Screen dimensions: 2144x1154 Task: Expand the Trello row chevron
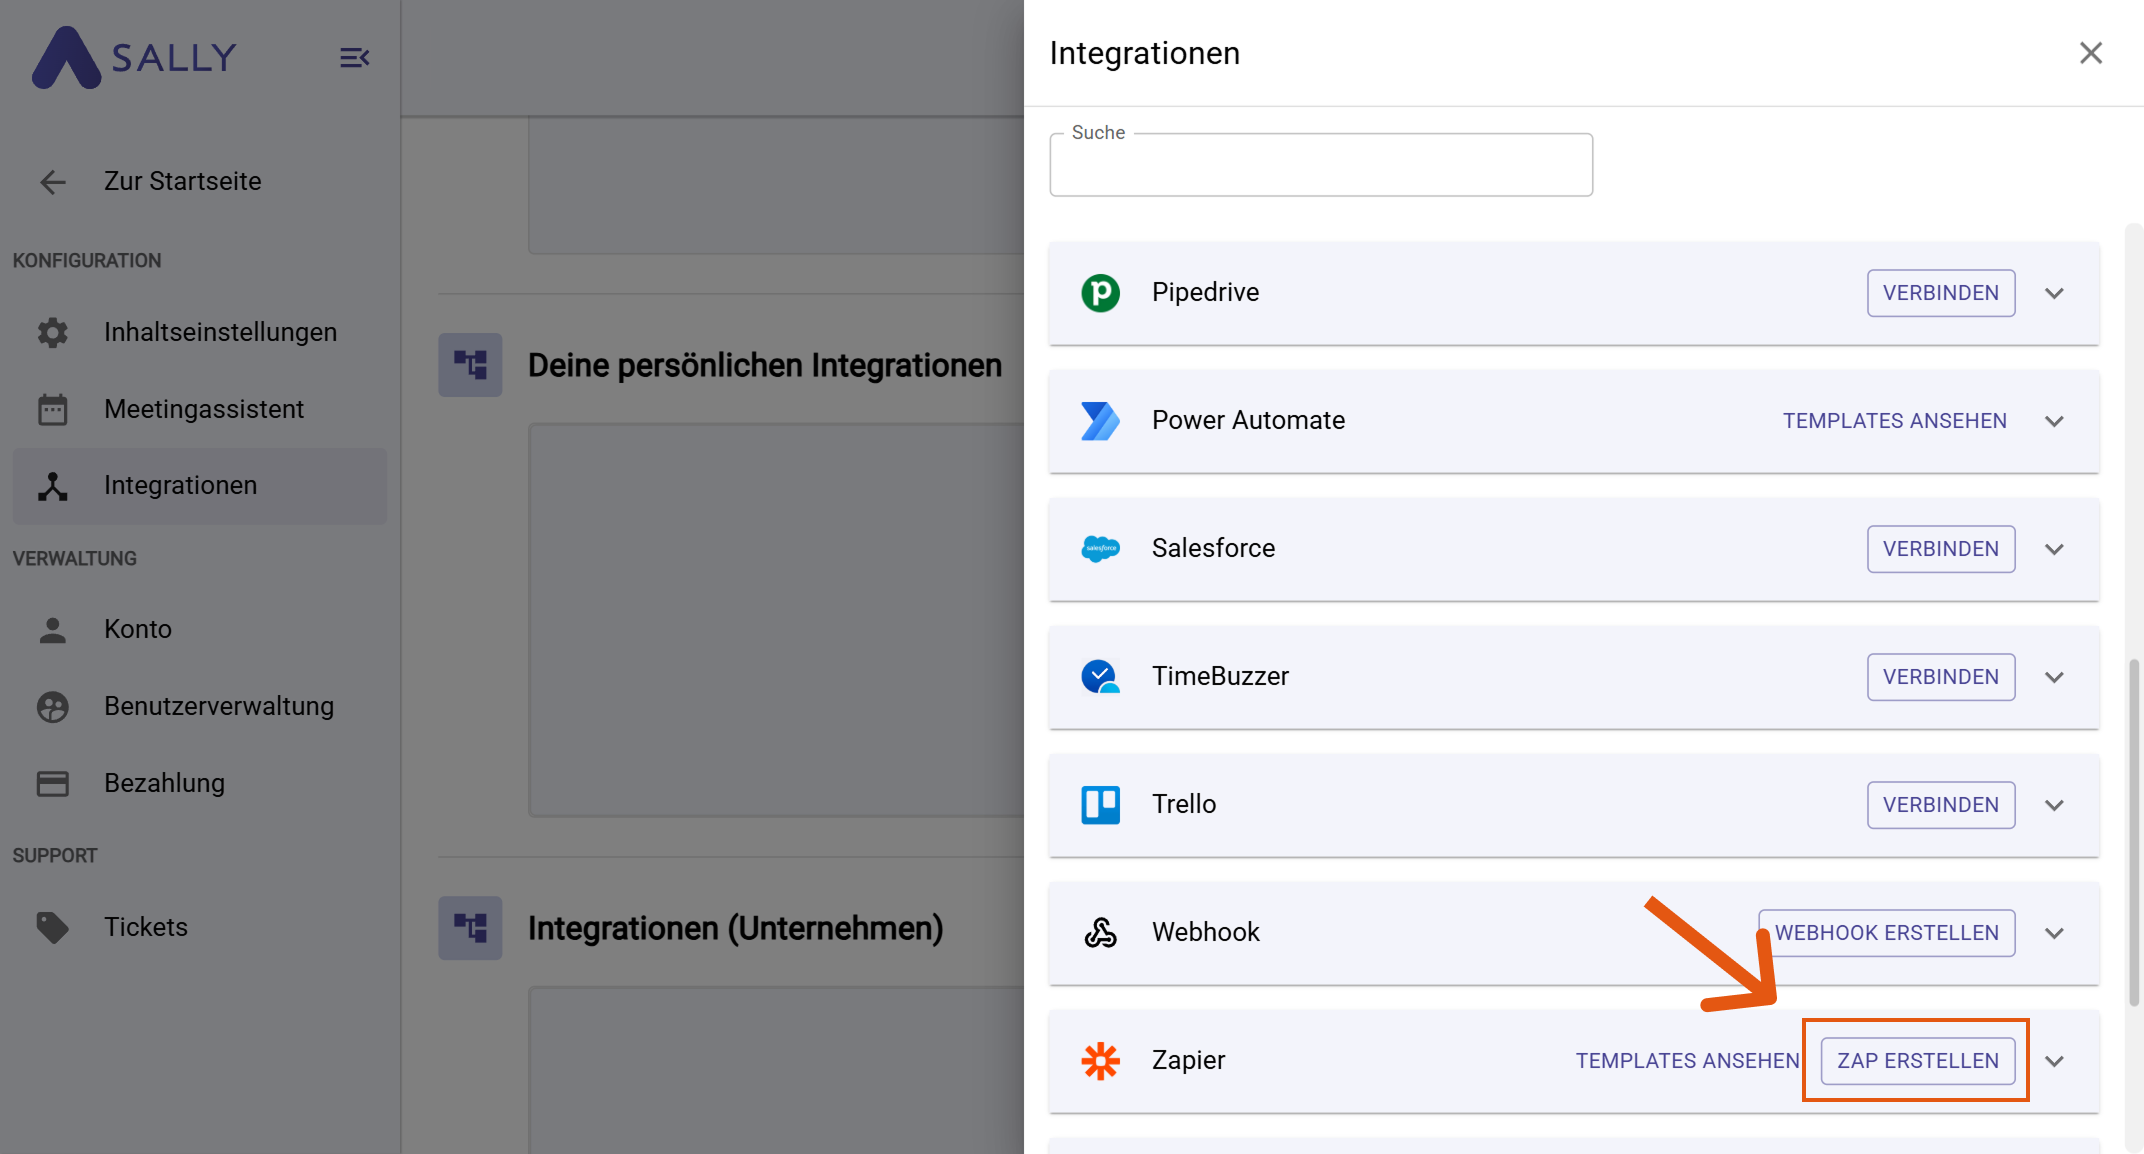(x=2055, y=805)
